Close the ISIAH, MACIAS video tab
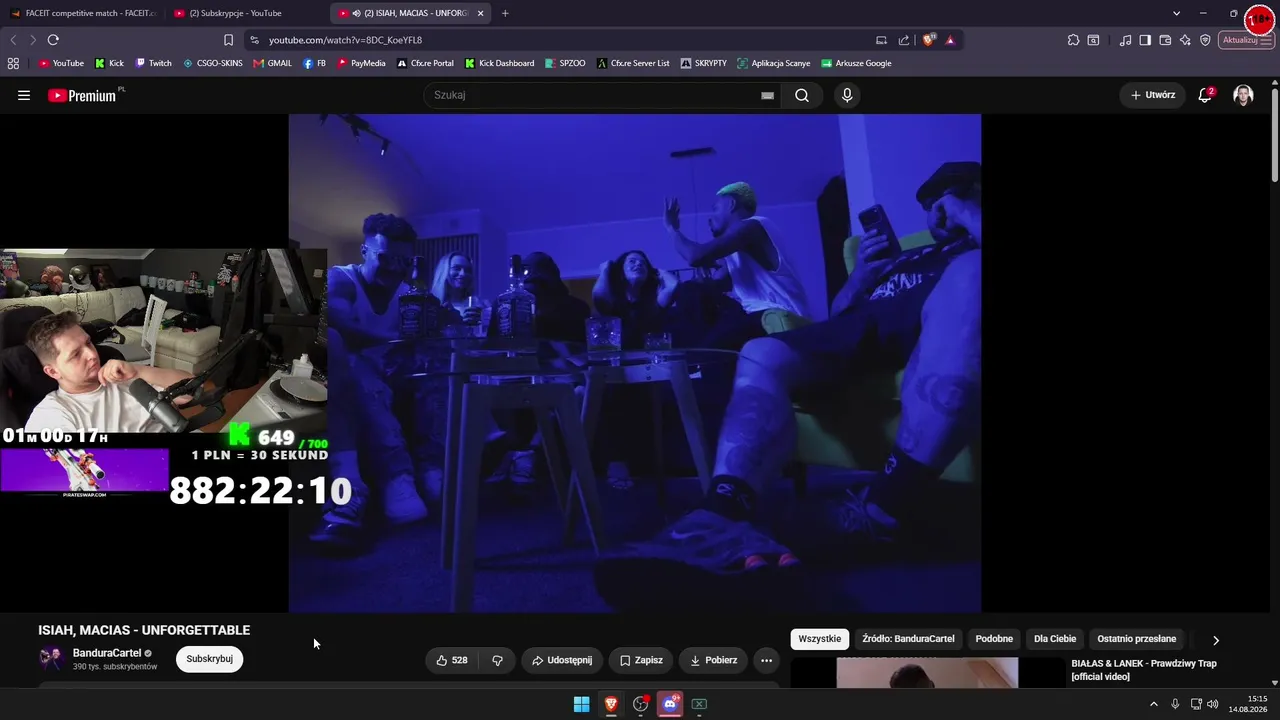This screenshot has width=1280, height=720. [480, 13]
